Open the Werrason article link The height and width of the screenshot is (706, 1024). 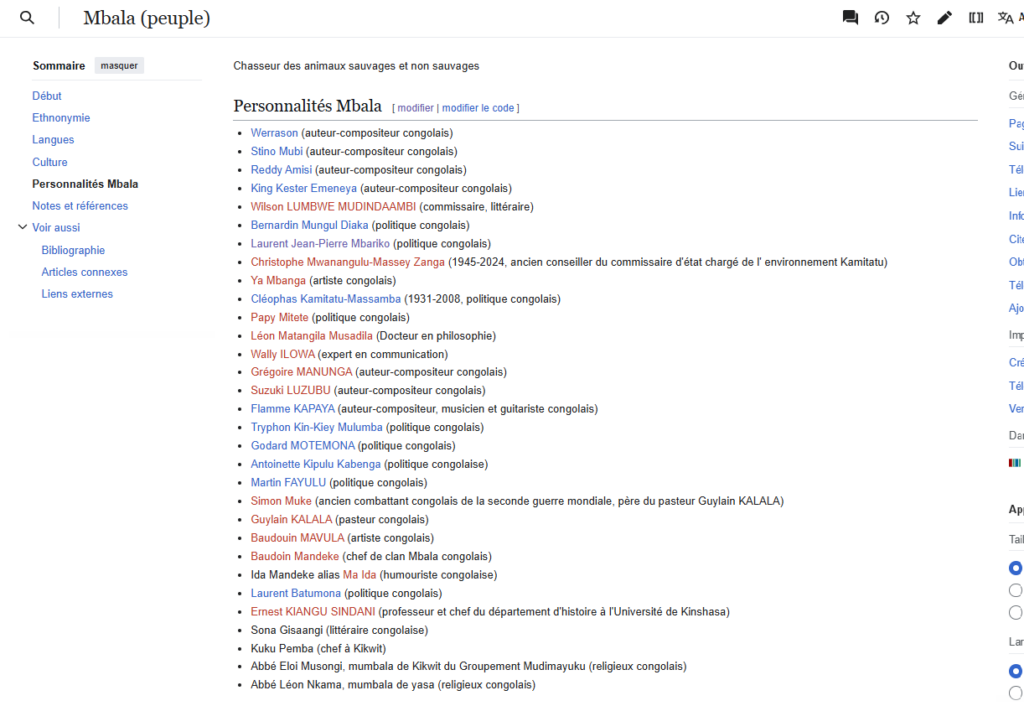tap(274, 133)
